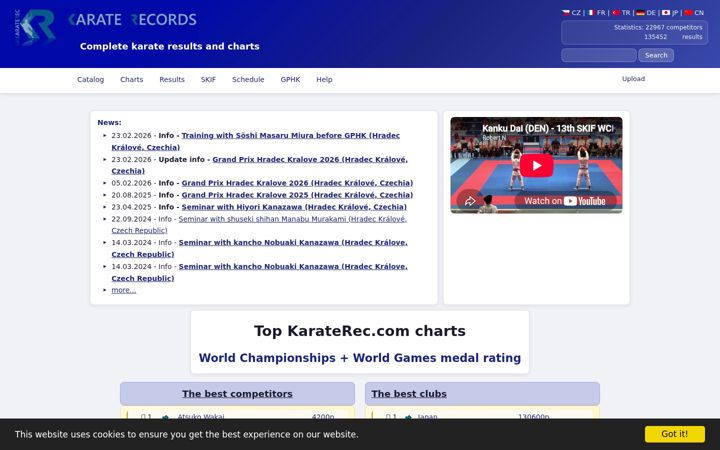720x450 pixels.
Task: Play the Kanku Dai YouTube video
Action: click(536, 165)
